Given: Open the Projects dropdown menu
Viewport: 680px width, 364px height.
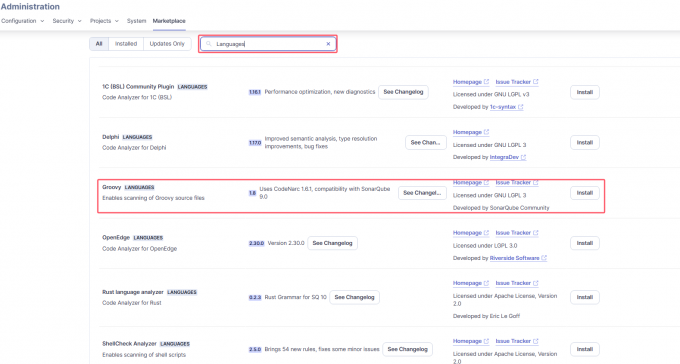Looking at the screenshot, I should pos(104,21).
